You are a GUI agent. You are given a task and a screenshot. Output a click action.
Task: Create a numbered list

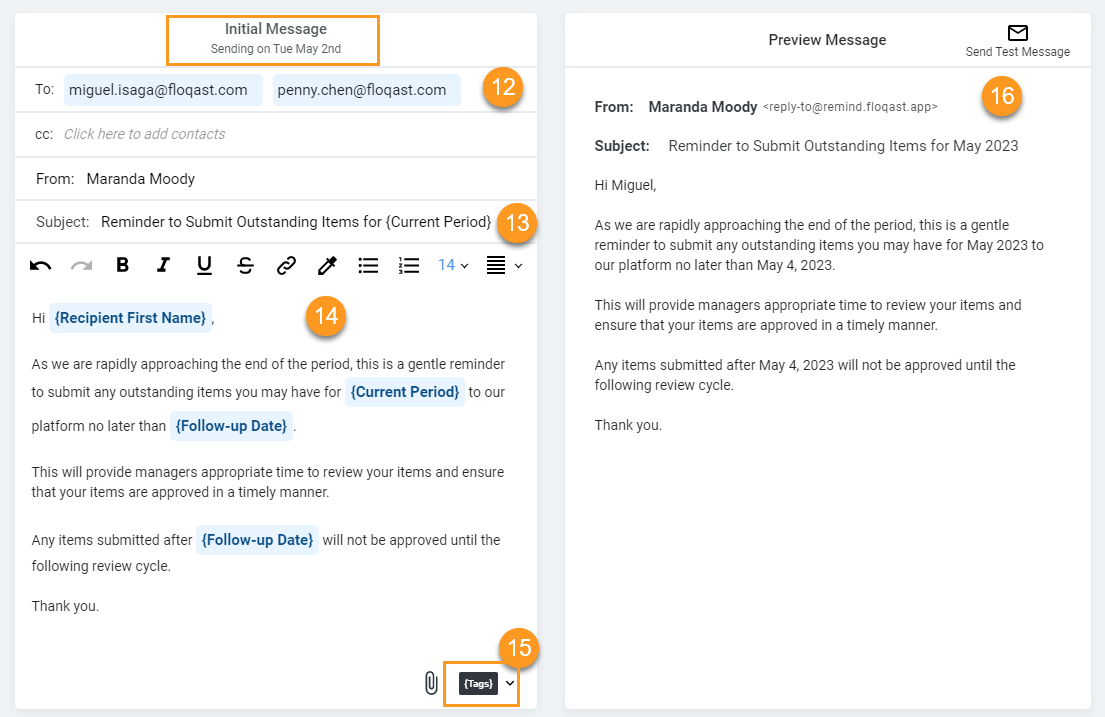click(409, 265)
